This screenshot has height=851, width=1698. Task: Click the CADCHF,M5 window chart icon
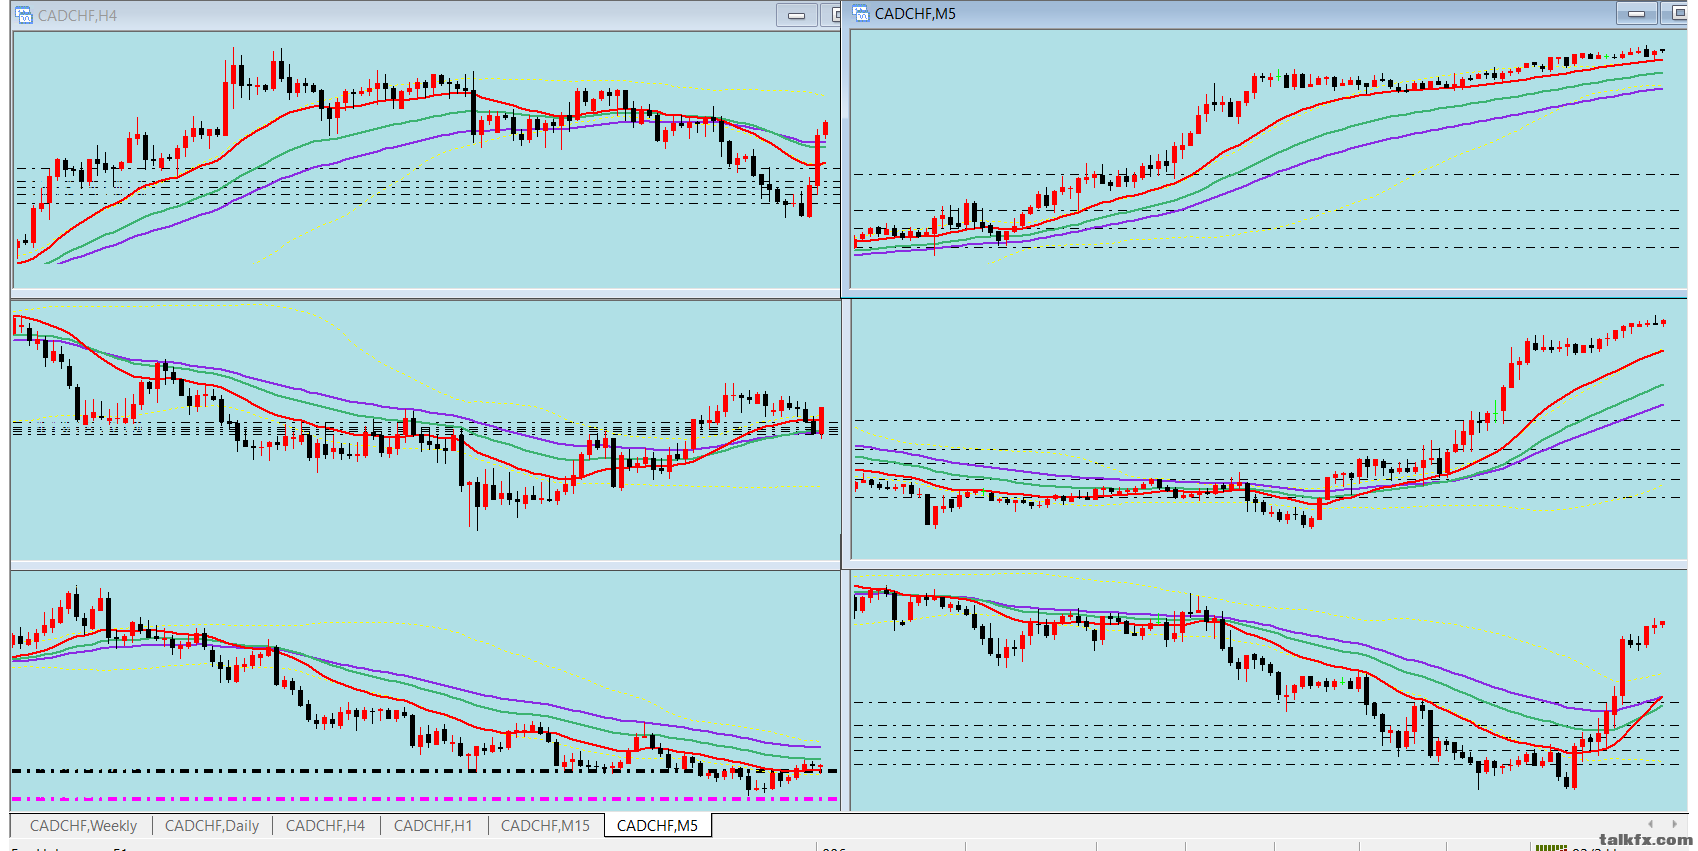click(861, 14)
